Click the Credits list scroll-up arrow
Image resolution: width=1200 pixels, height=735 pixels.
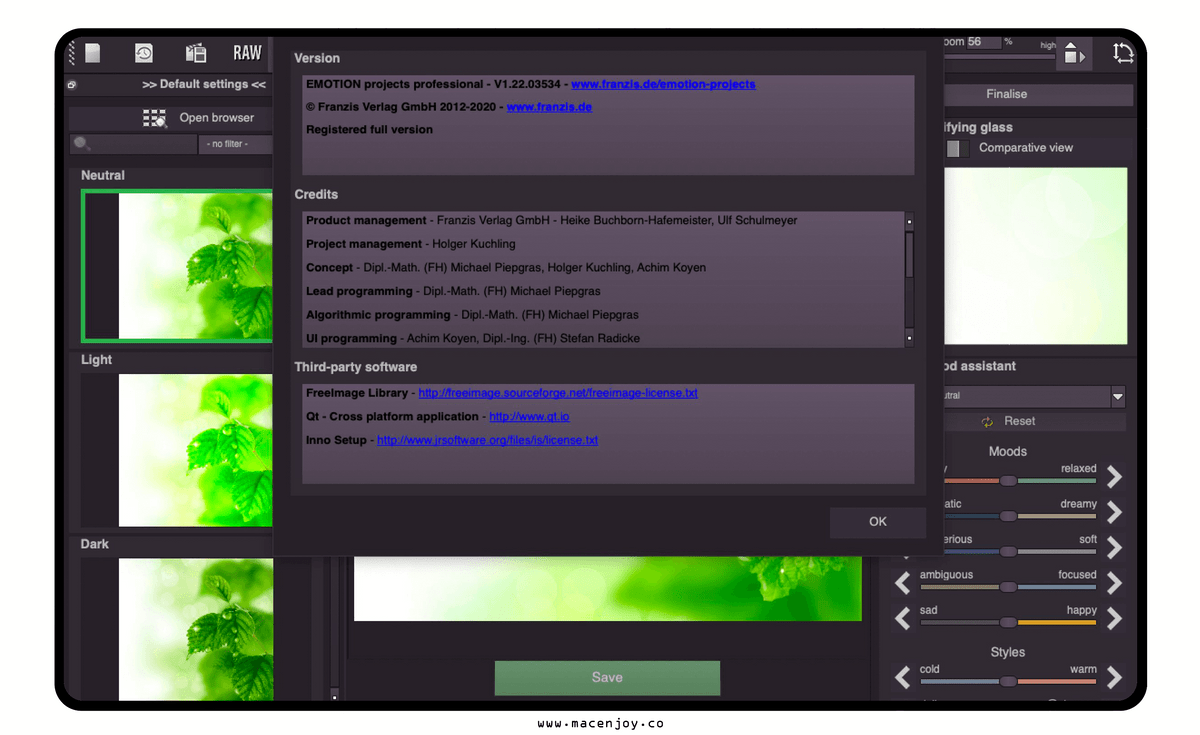coord(909,220)
